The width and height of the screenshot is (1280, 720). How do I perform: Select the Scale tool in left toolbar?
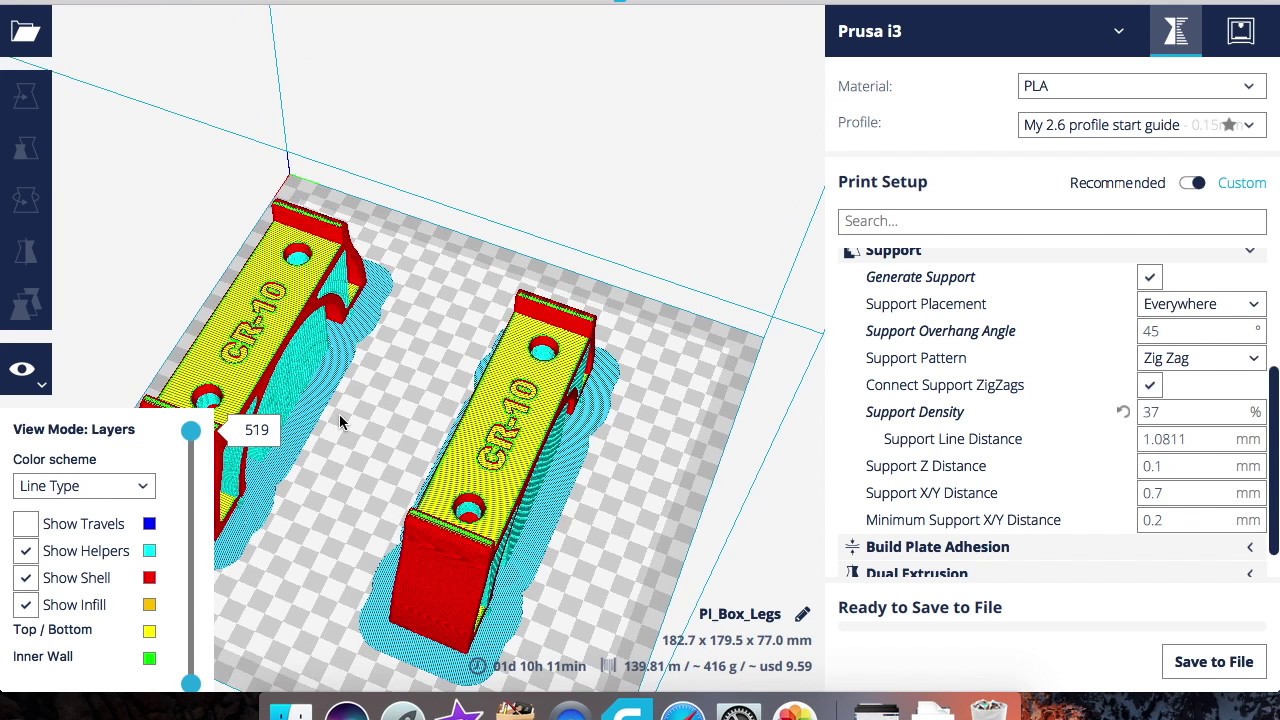(26, 148)
